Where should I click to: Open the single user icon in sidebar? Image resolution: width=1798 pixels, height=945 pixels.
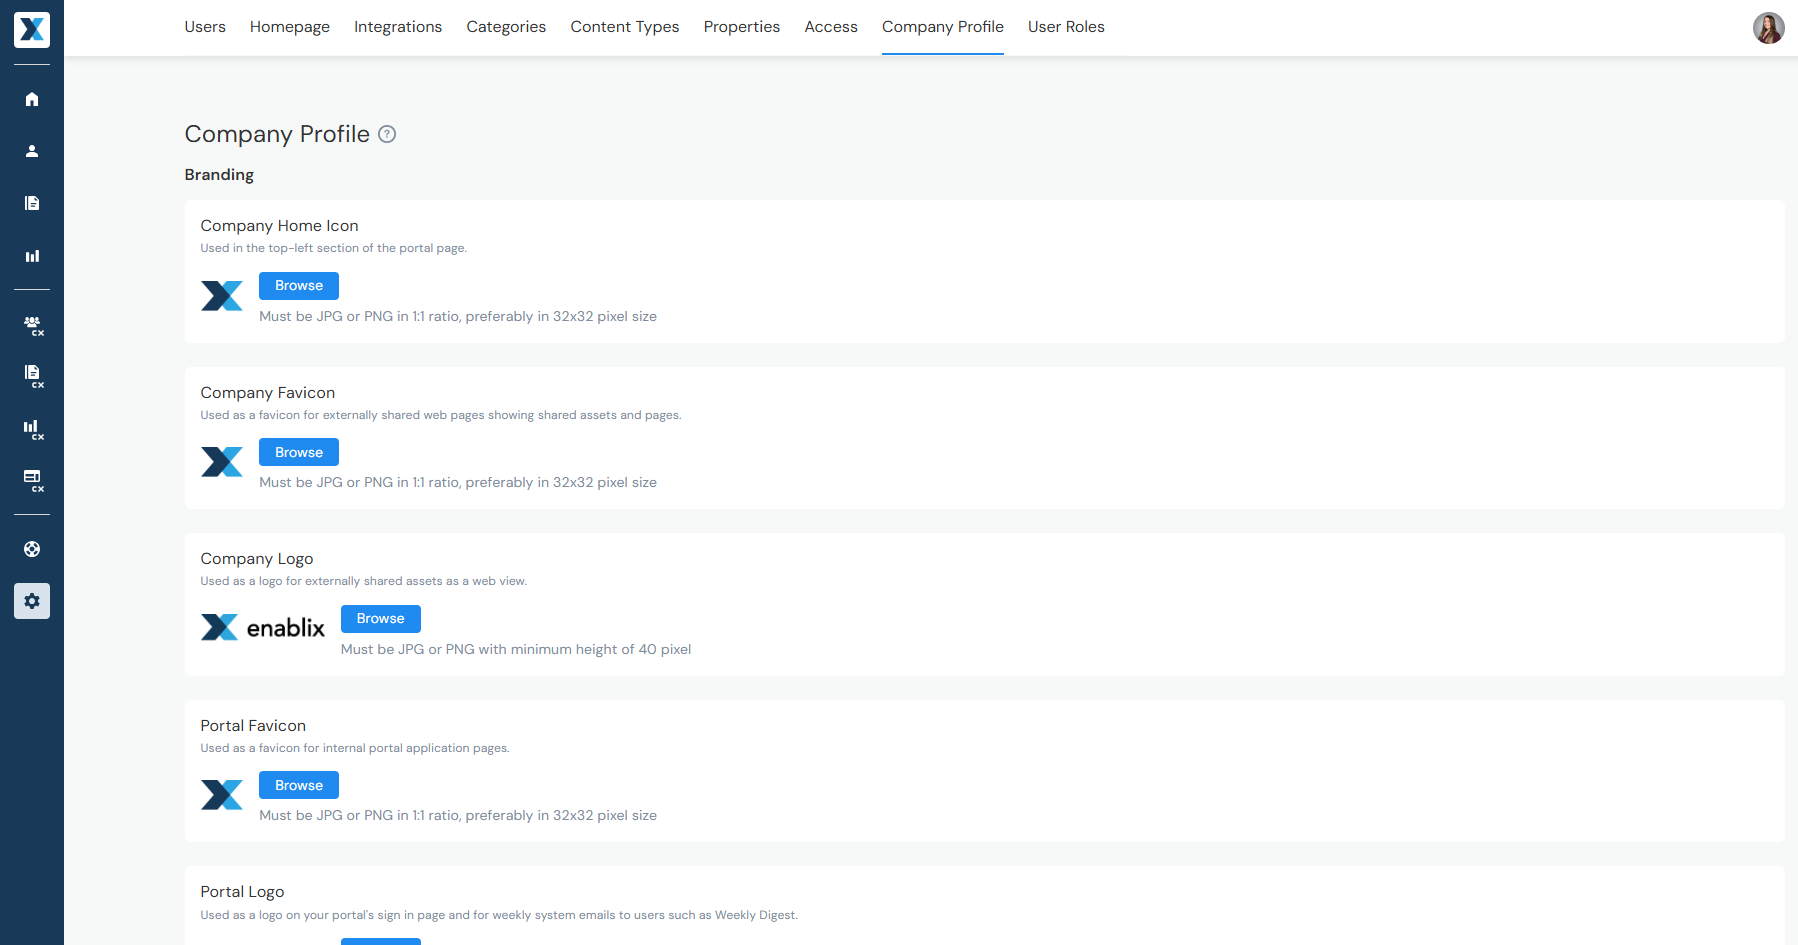pos(32,151)
